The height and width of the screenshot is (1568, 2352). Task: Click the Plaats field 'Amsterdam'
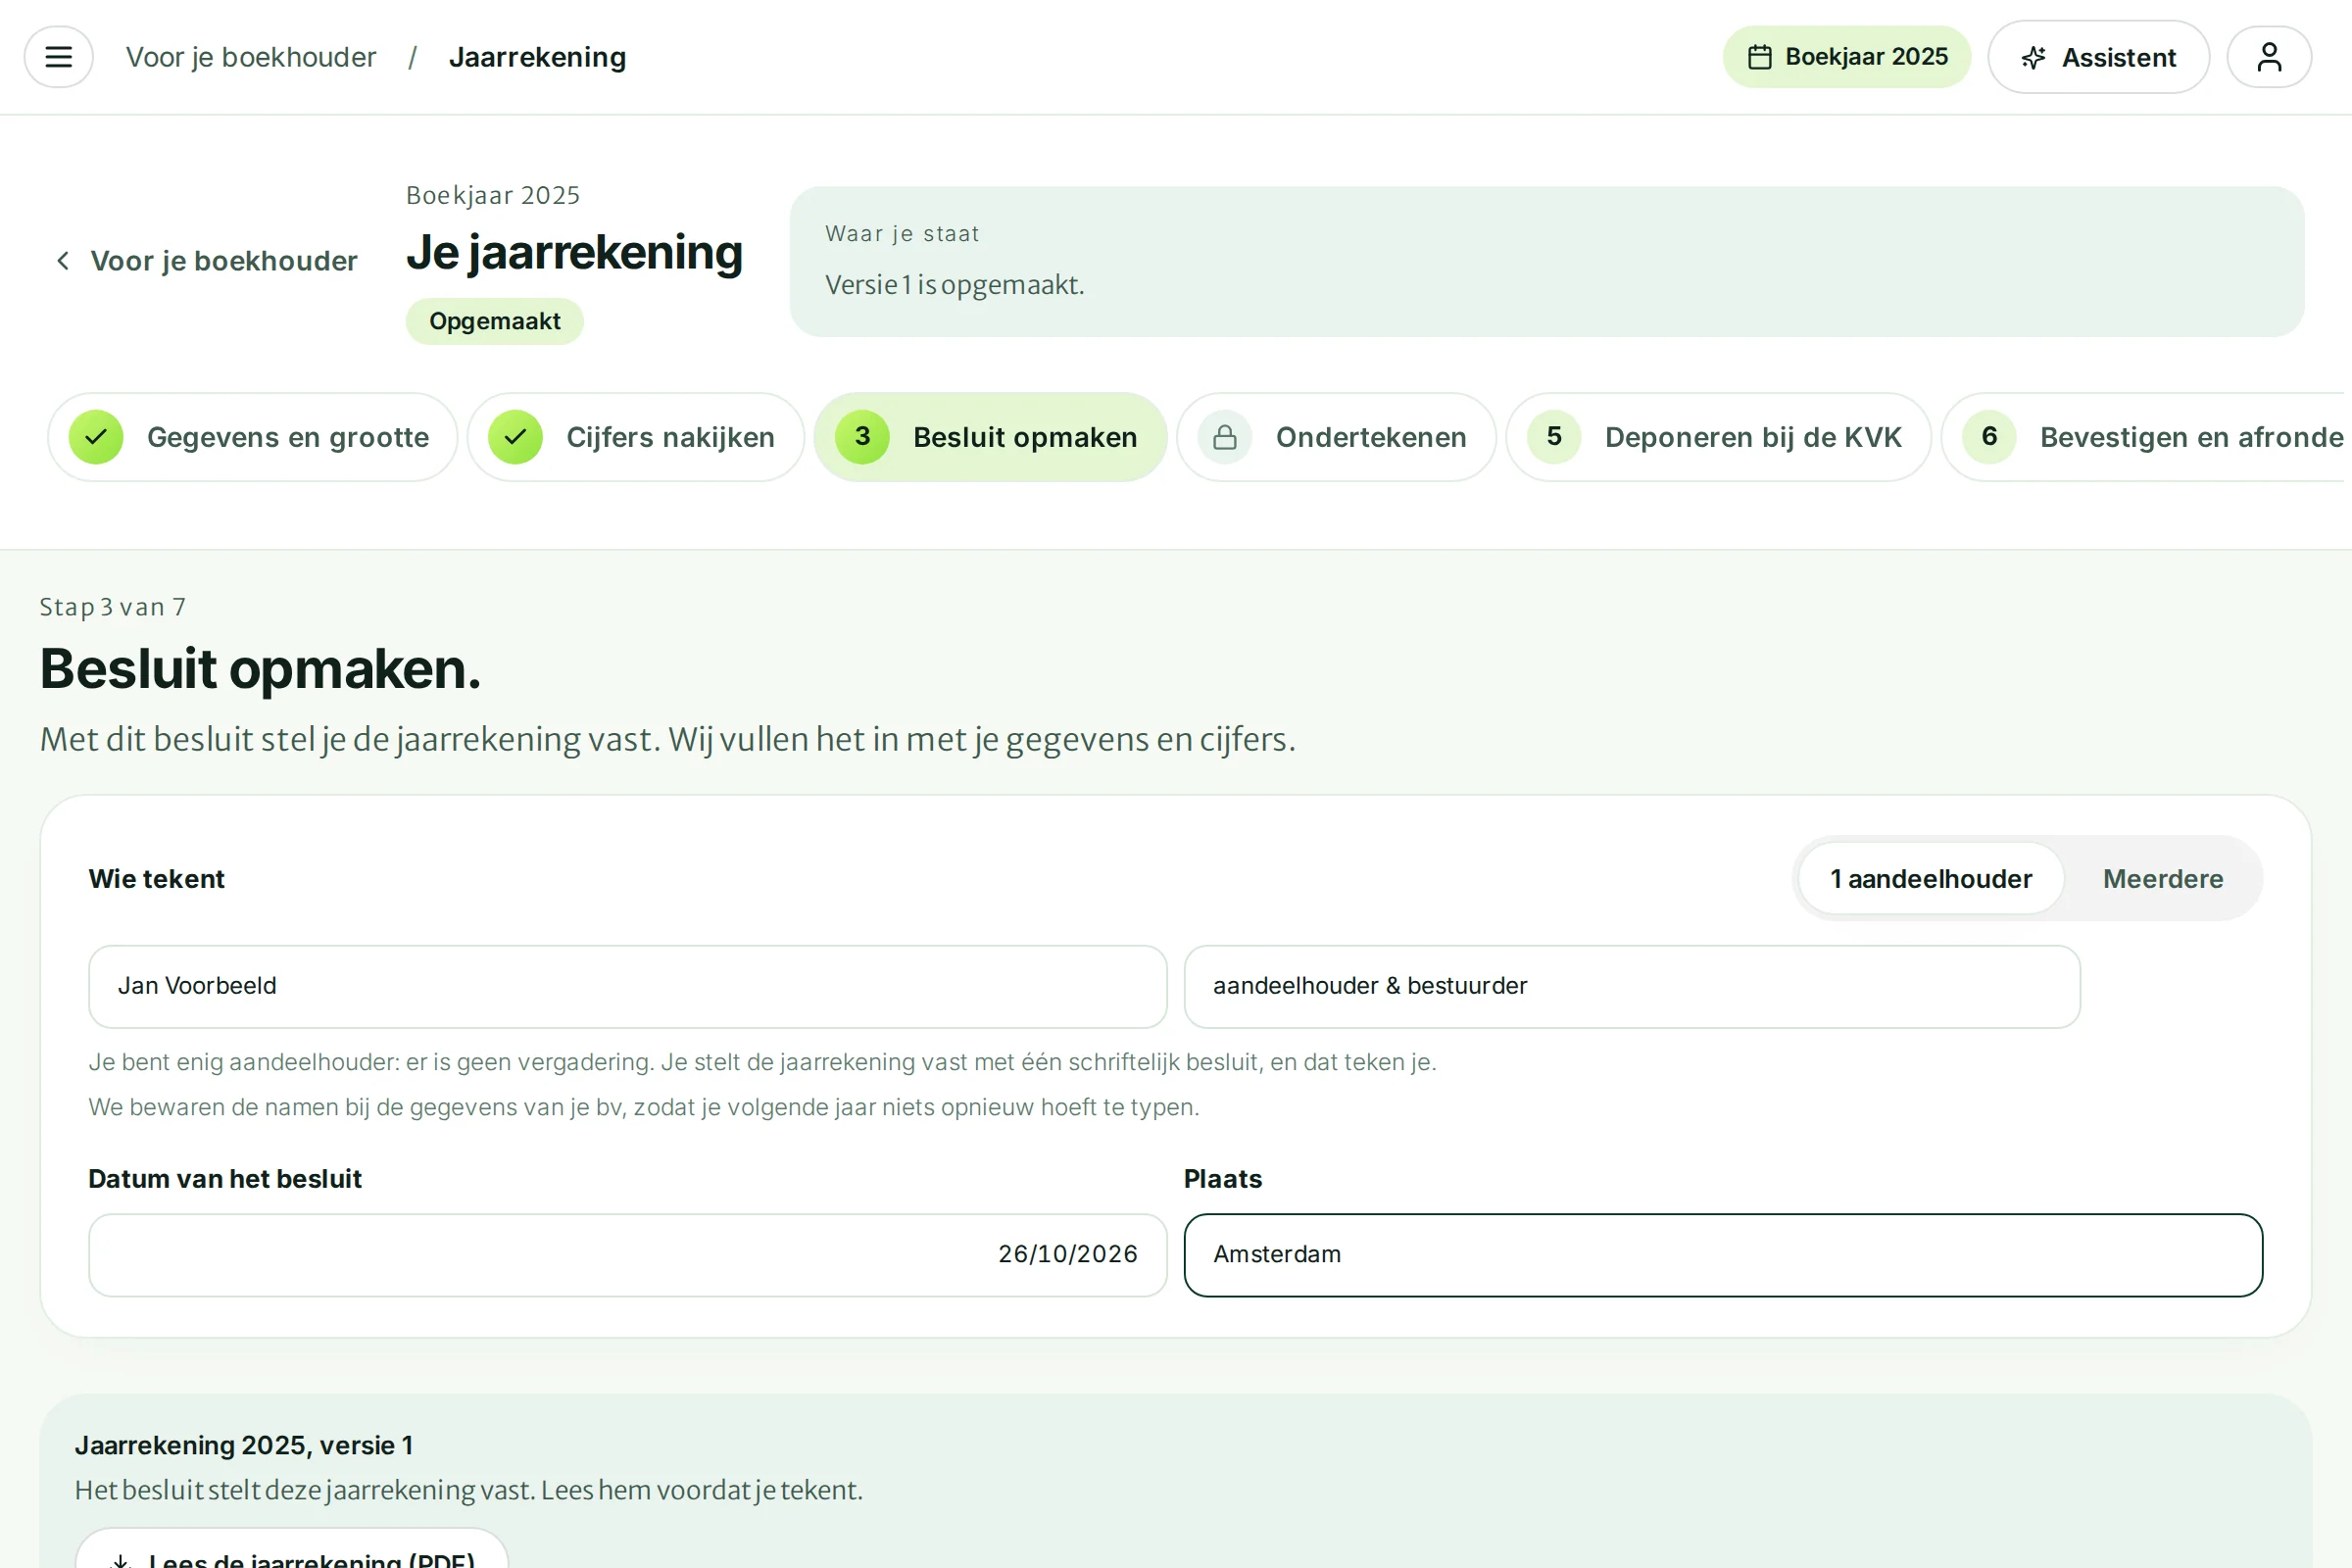coord(1723,1255)
